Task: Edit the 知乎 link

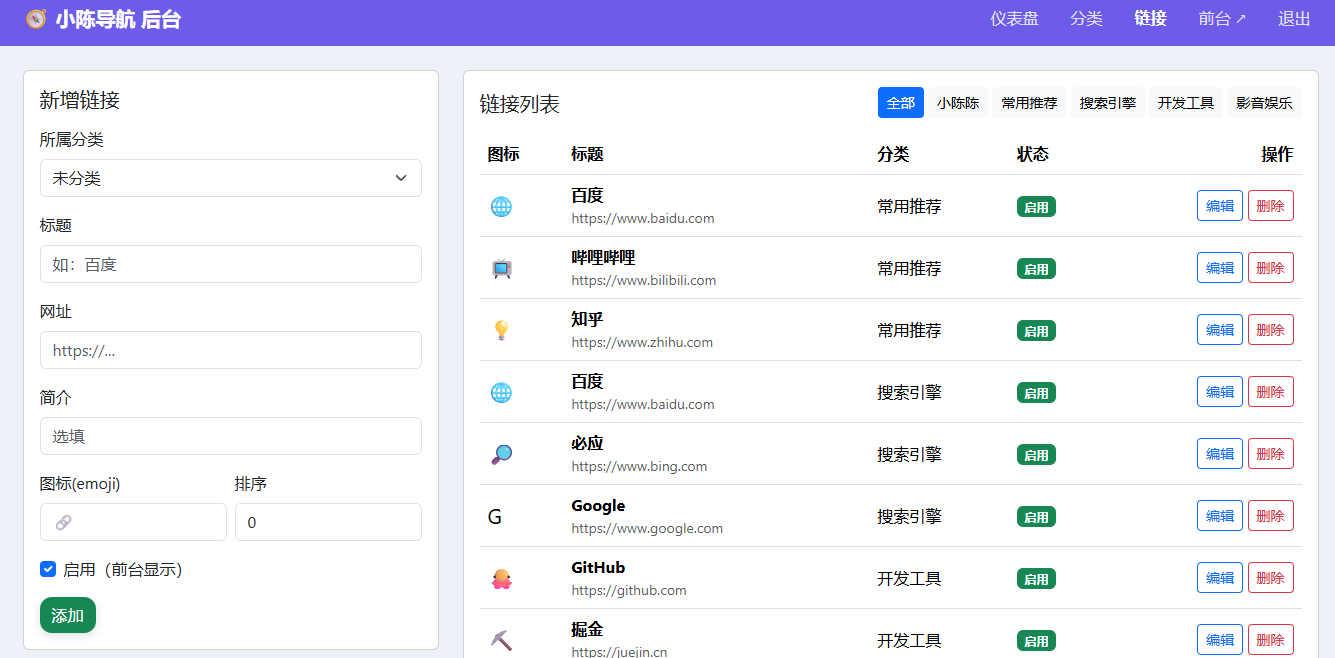Action: point(1220,330)
